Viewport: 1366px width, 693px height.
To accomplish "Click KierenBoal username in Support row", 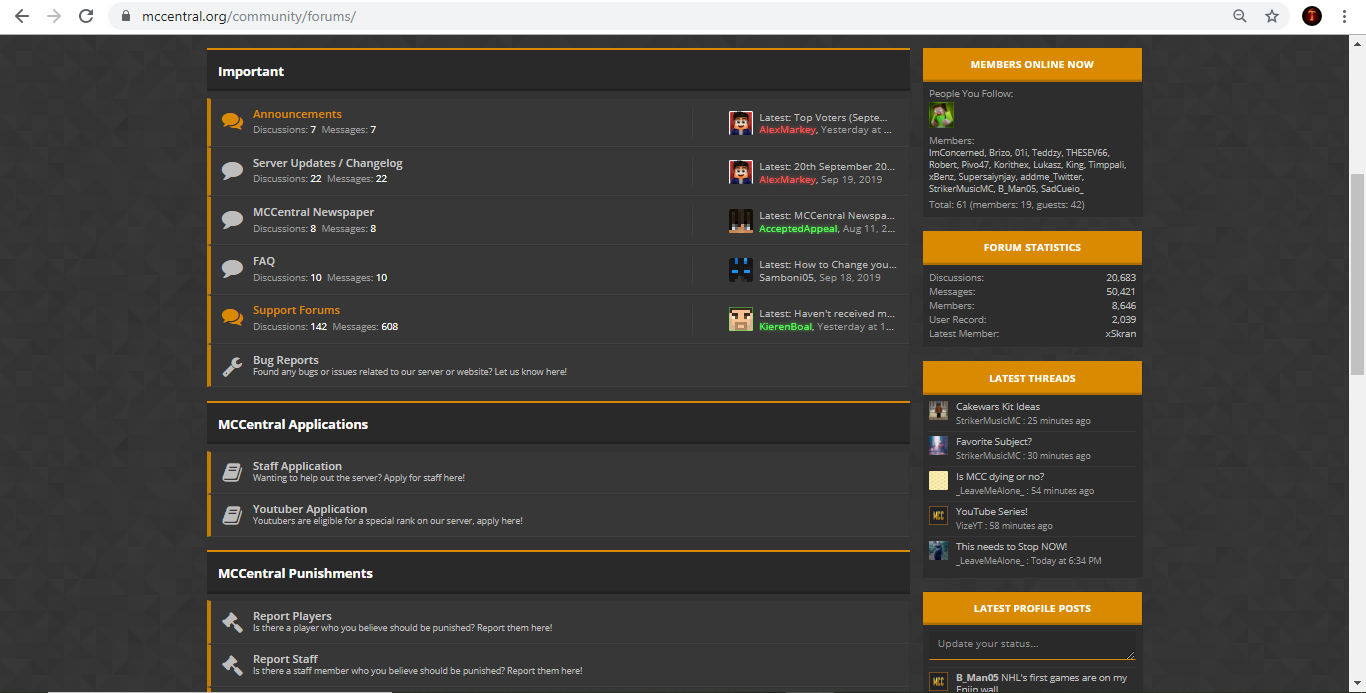I will coord(786,327).
